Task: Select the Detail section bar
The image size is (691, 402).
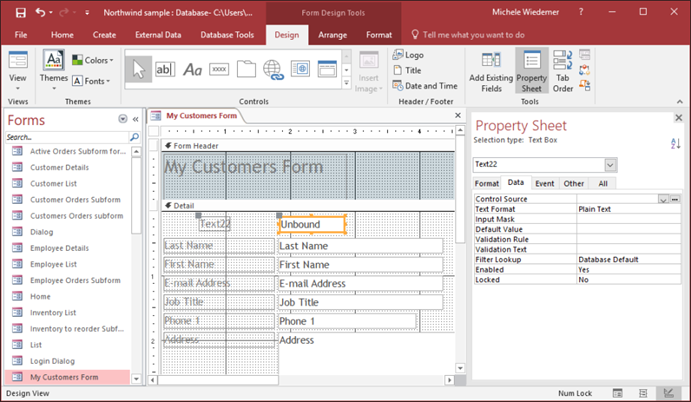Action: click(x=308, y=206)
